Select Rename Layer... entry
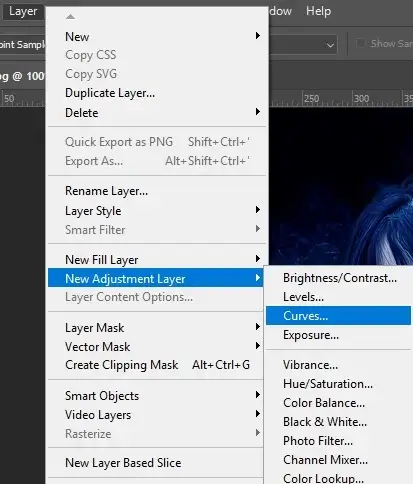 (157, 191)
